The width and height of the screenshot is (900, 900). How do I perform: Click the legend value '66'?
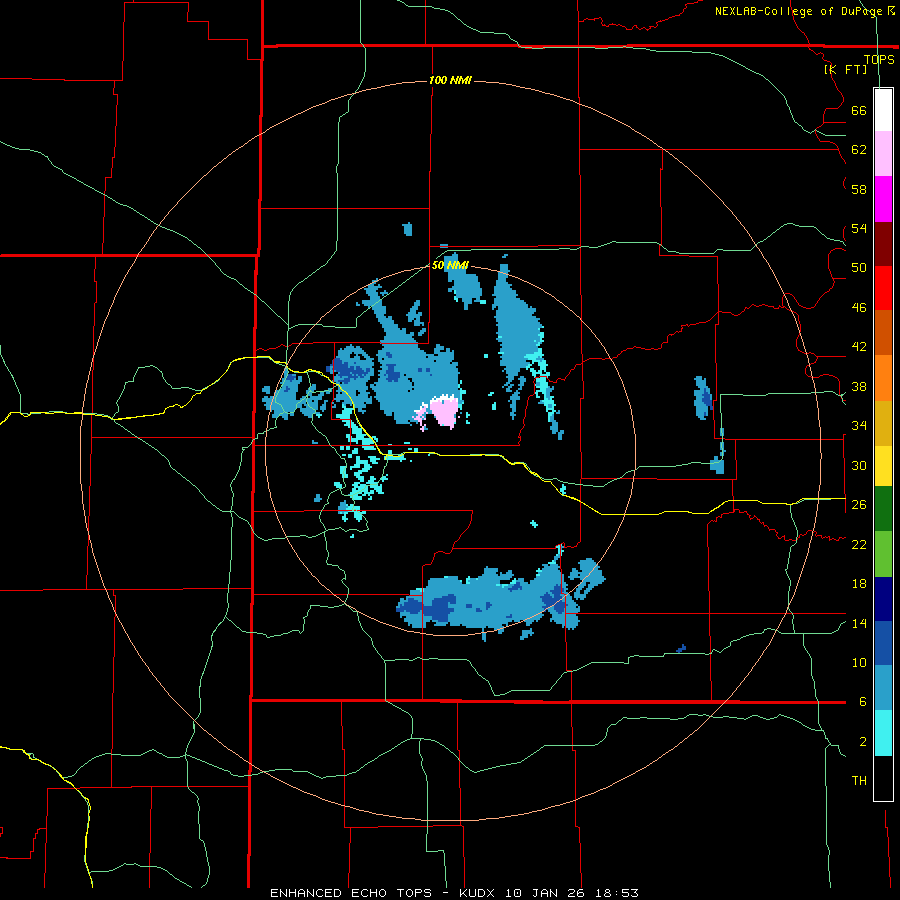pos(859,110)
